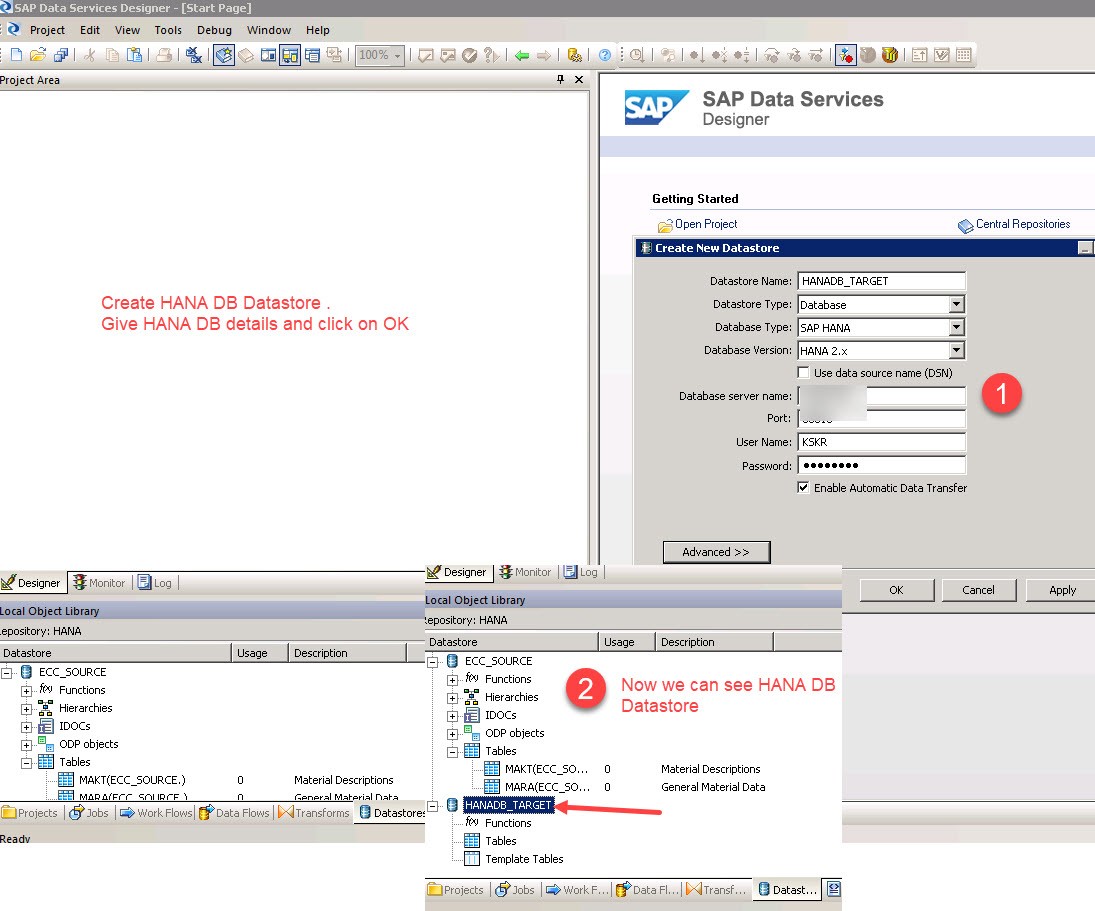1095x911 pixels.
Task: Click the Execute clock toolbar icon
Action: [x=637, y=55]
